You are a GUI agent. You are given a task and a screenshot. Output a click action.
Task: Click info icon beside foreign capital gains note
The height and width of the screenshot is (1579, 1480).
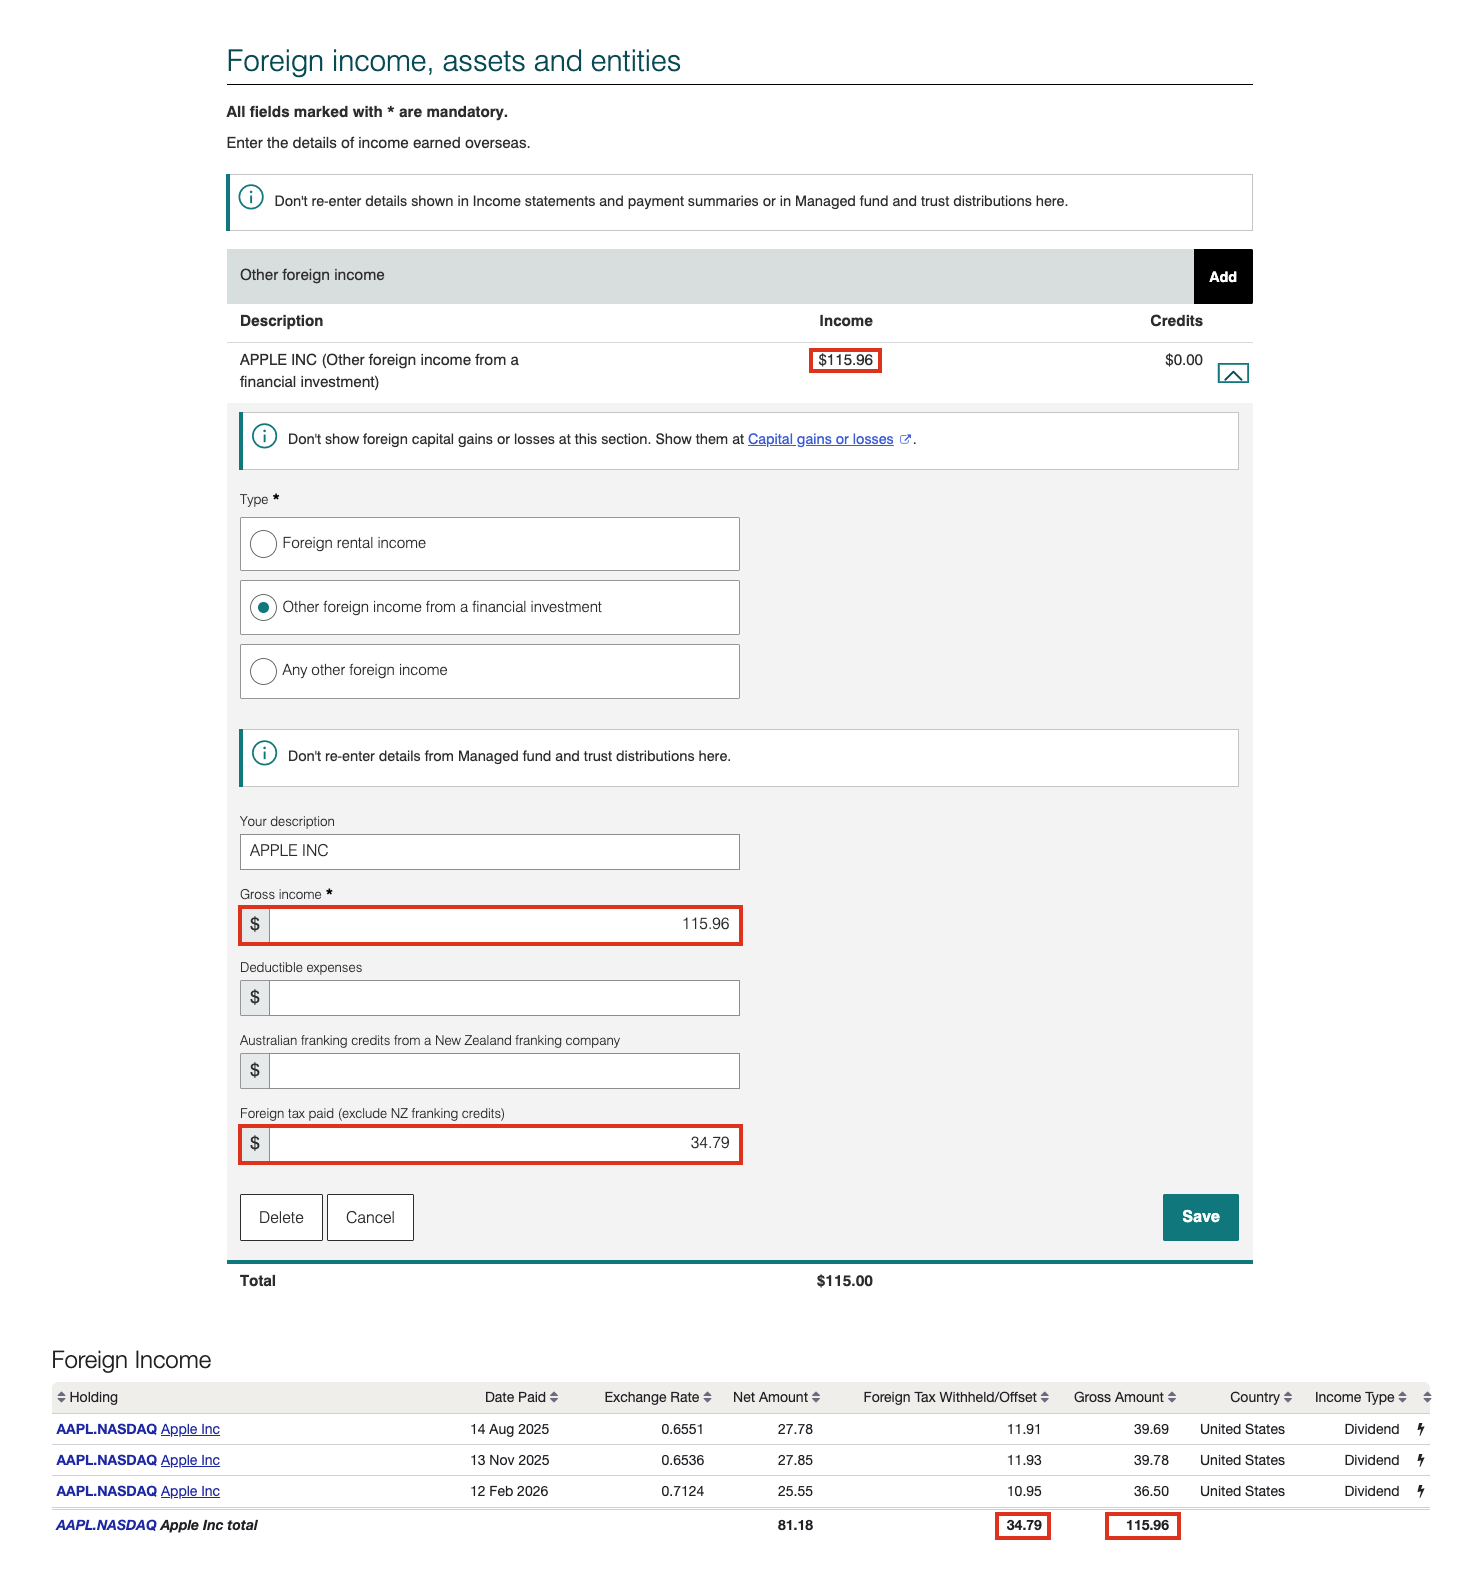[x=264, y=436]
